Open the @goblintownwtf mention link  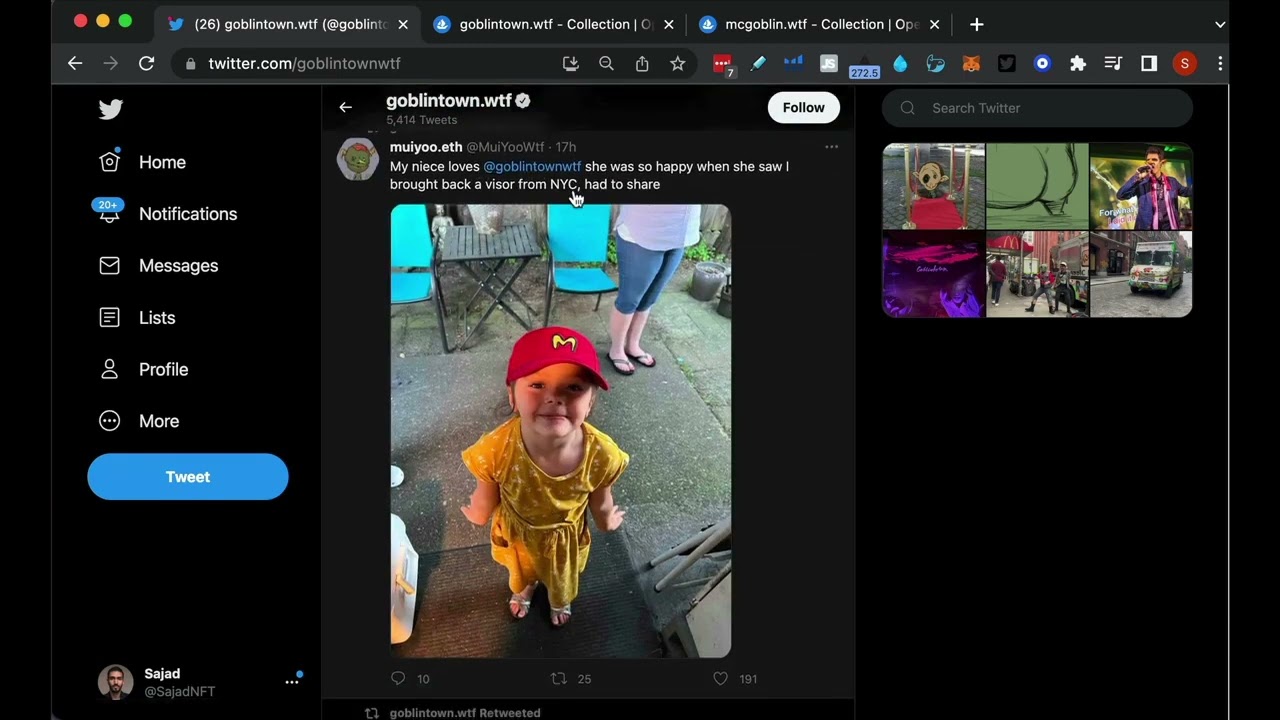click(x=532, y=167)
